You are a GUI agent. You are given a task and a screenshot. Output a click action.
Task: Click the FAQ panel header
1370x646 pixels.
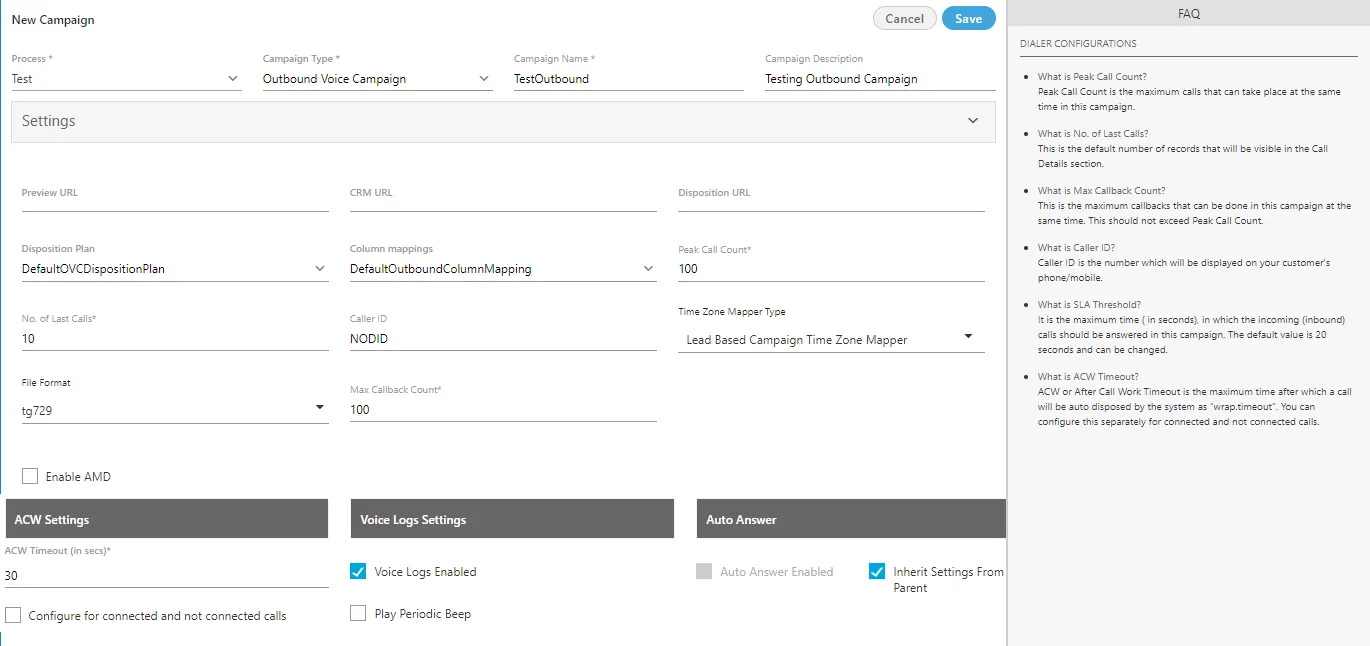click(x=1189, y=14)
